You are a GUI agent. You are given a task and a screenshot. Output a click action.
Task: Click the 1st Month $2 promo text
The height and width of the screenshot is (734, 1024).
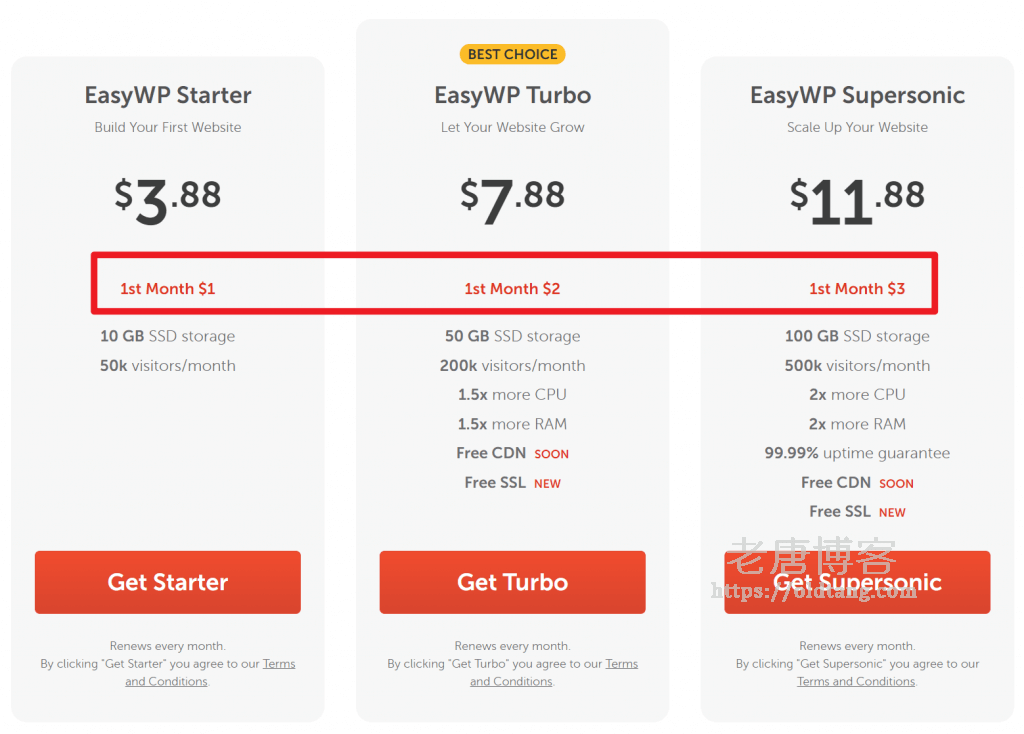point(513,289)
